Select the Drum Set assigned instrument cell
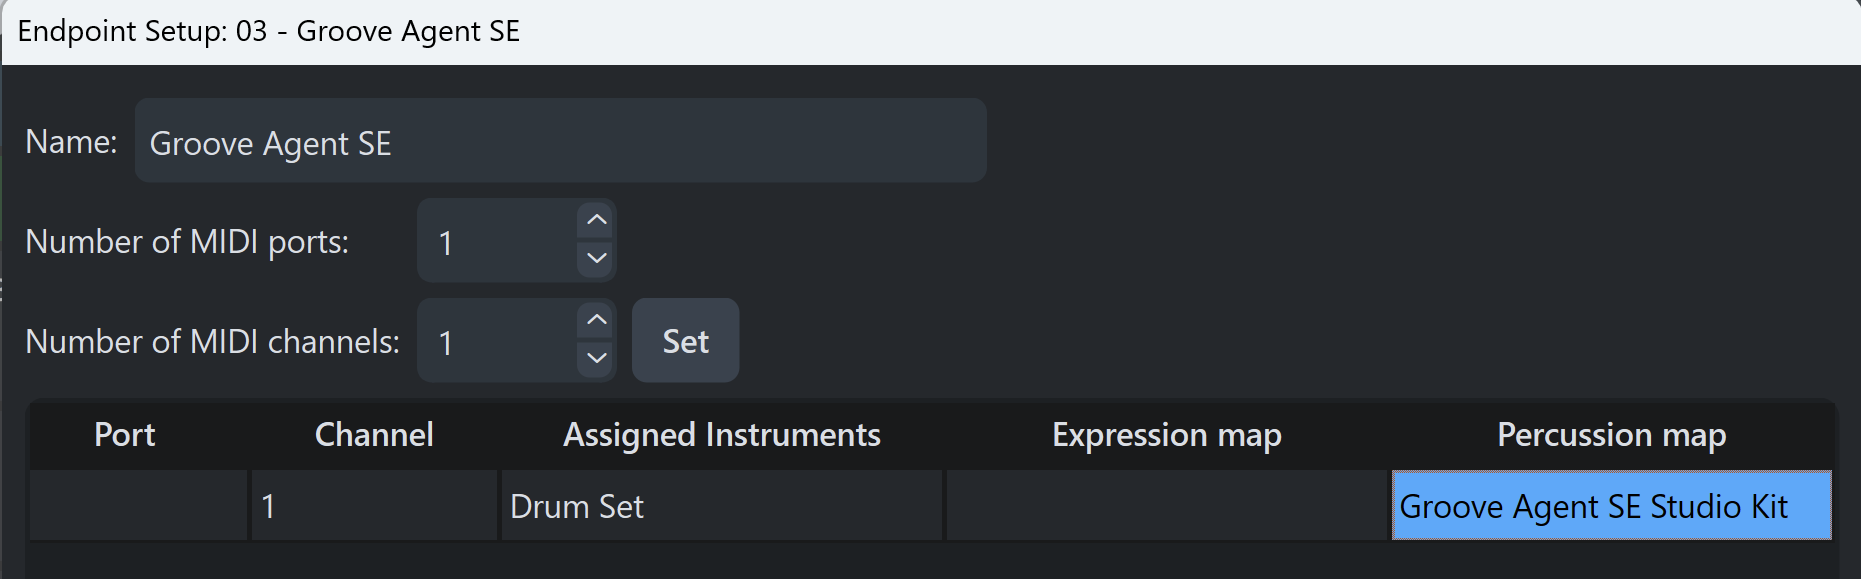The image size is (1861, 579). click(x=721, y=506)
